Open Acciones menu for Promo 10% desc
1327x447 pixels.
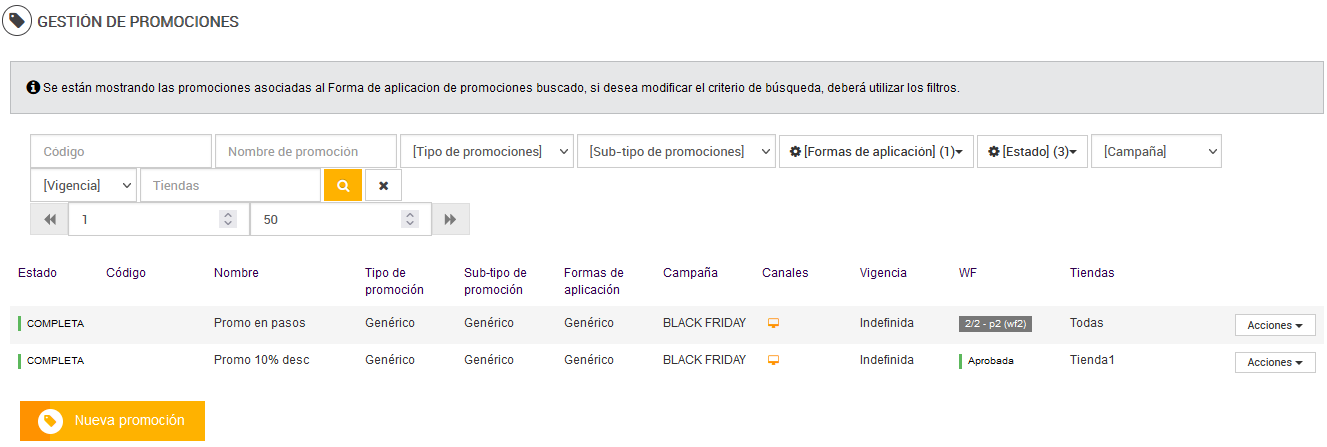tap(1274, 362)
